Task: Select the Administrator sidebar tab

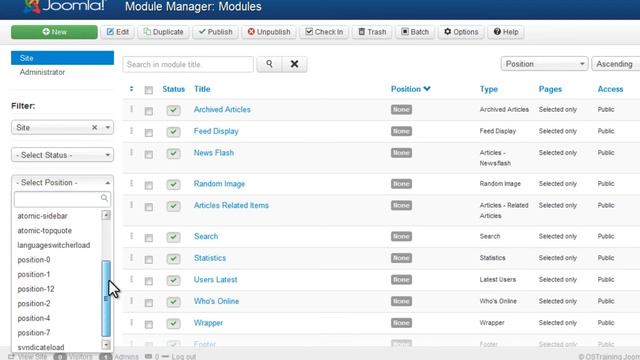Action: tap(42, 72)
